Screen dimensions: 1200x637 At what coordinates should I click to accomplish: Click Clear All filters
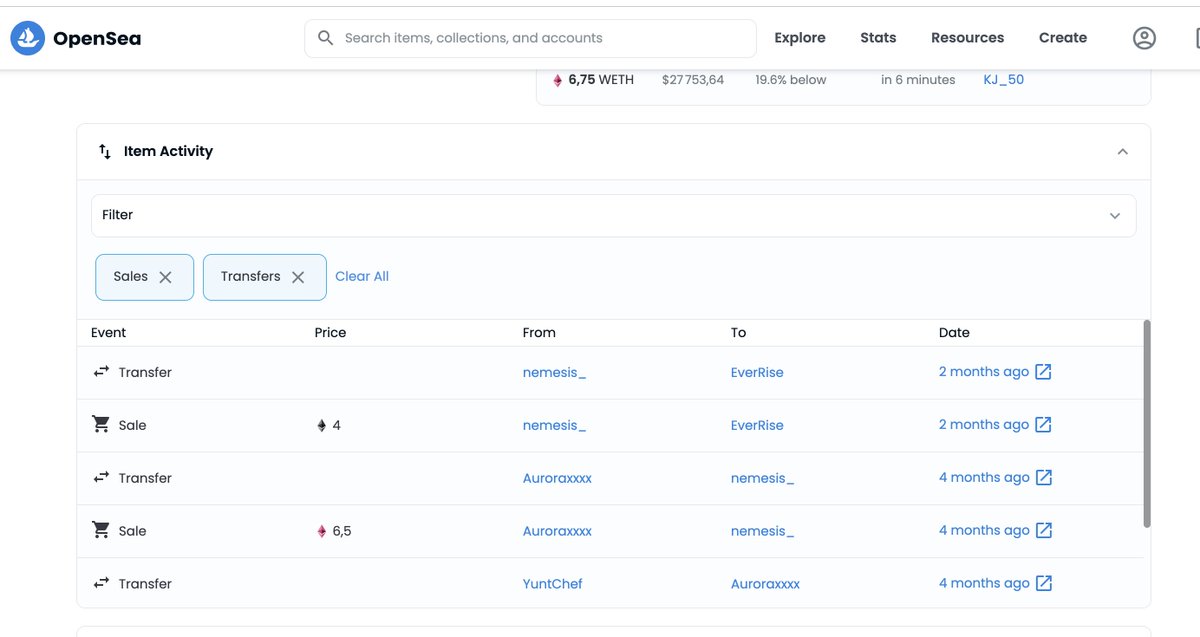click(362, 276)
